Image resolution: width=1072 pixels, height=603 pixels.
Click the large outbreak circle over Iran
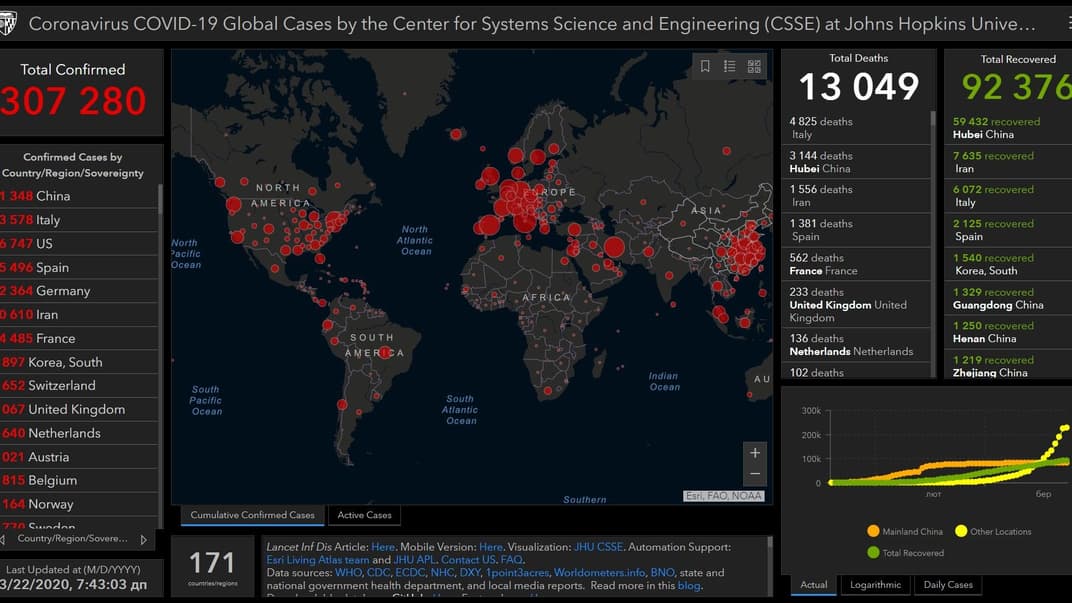point(614,248)
